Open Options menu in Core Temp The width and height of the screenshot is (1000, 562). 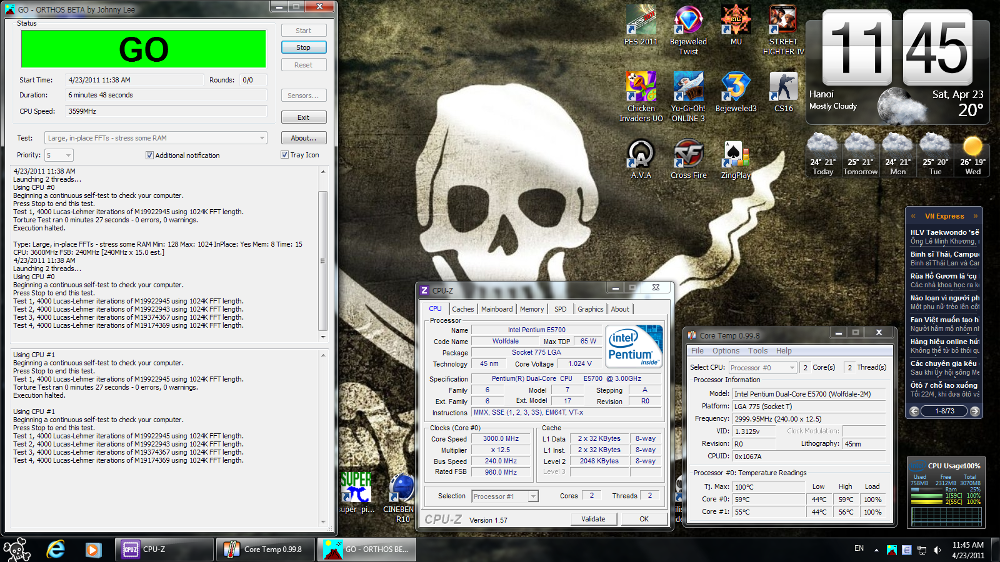click(726, 351)
